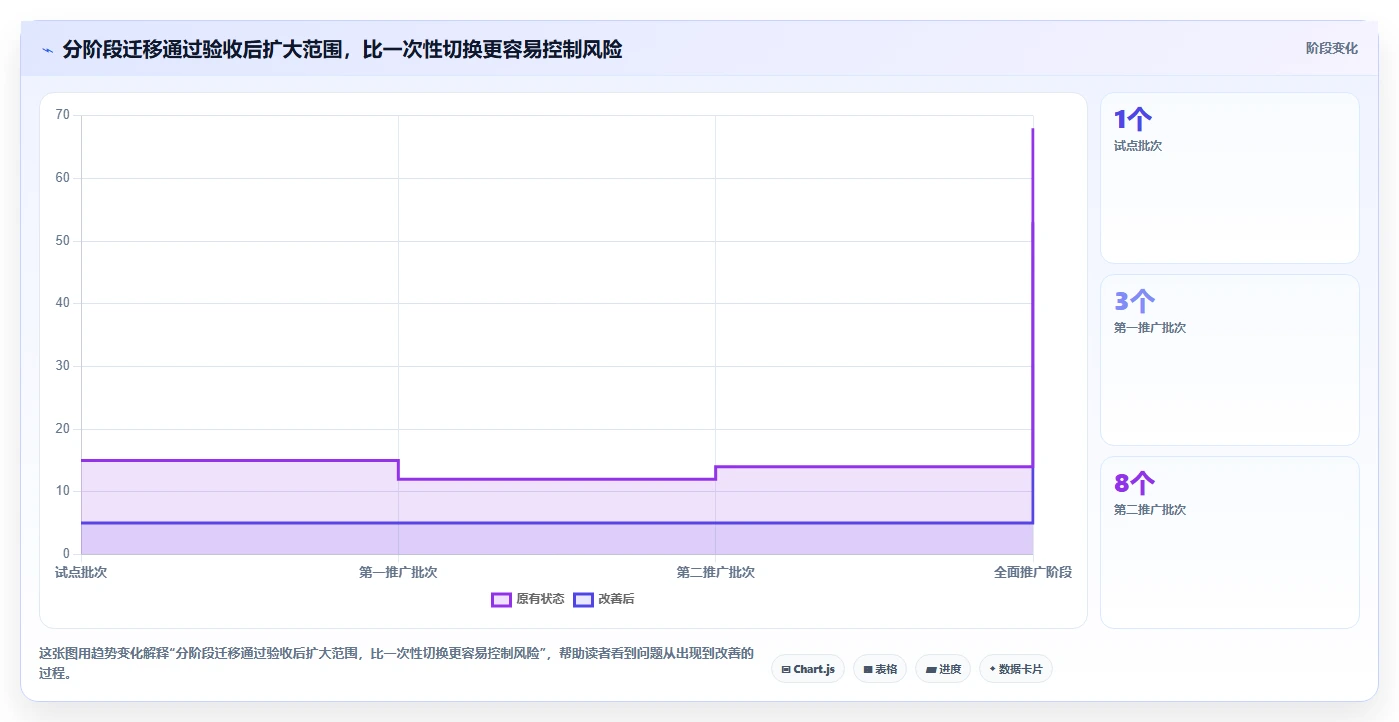
Task: Select the Chart.js tag
Action: click(x=808, y=669)
